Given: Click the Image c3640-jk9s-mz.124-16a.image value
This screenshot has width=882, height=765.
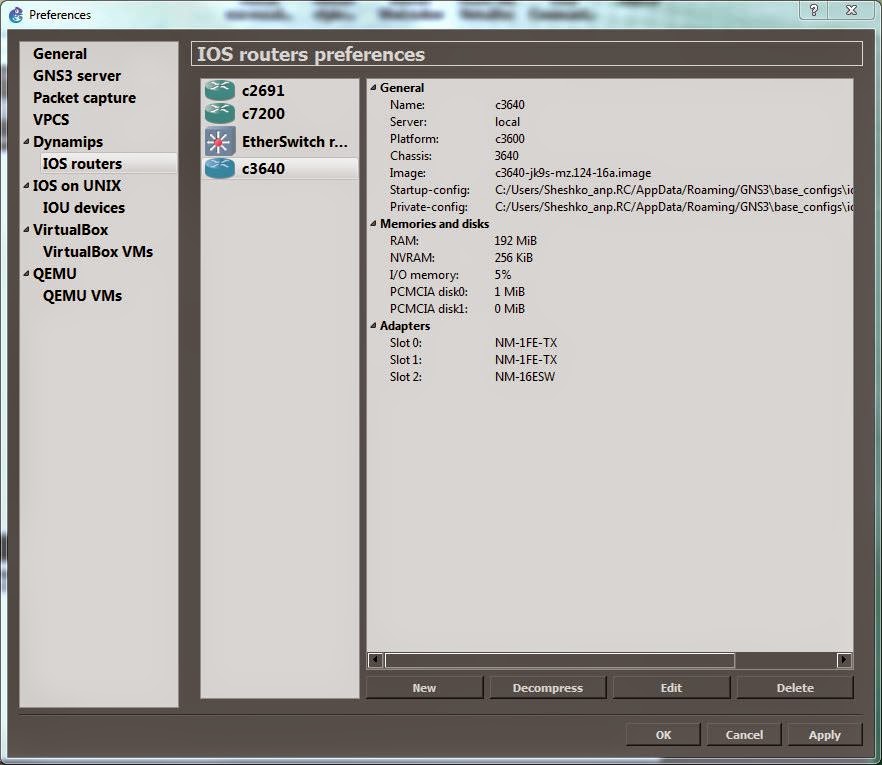Looking at the screenshot, I should tap(573, 173).
